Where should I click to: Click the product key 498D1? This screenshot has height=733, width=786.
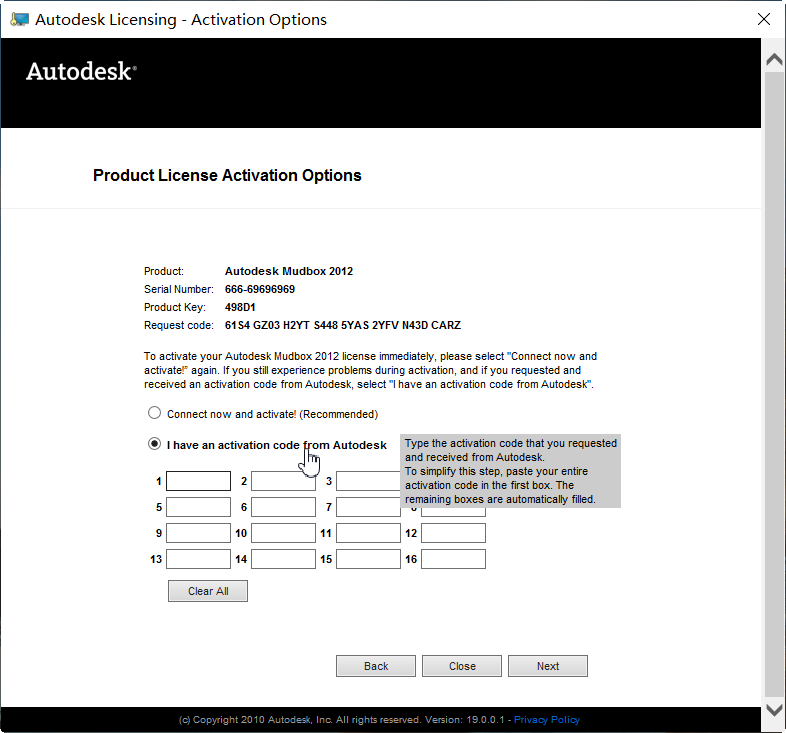coord(240,307)
